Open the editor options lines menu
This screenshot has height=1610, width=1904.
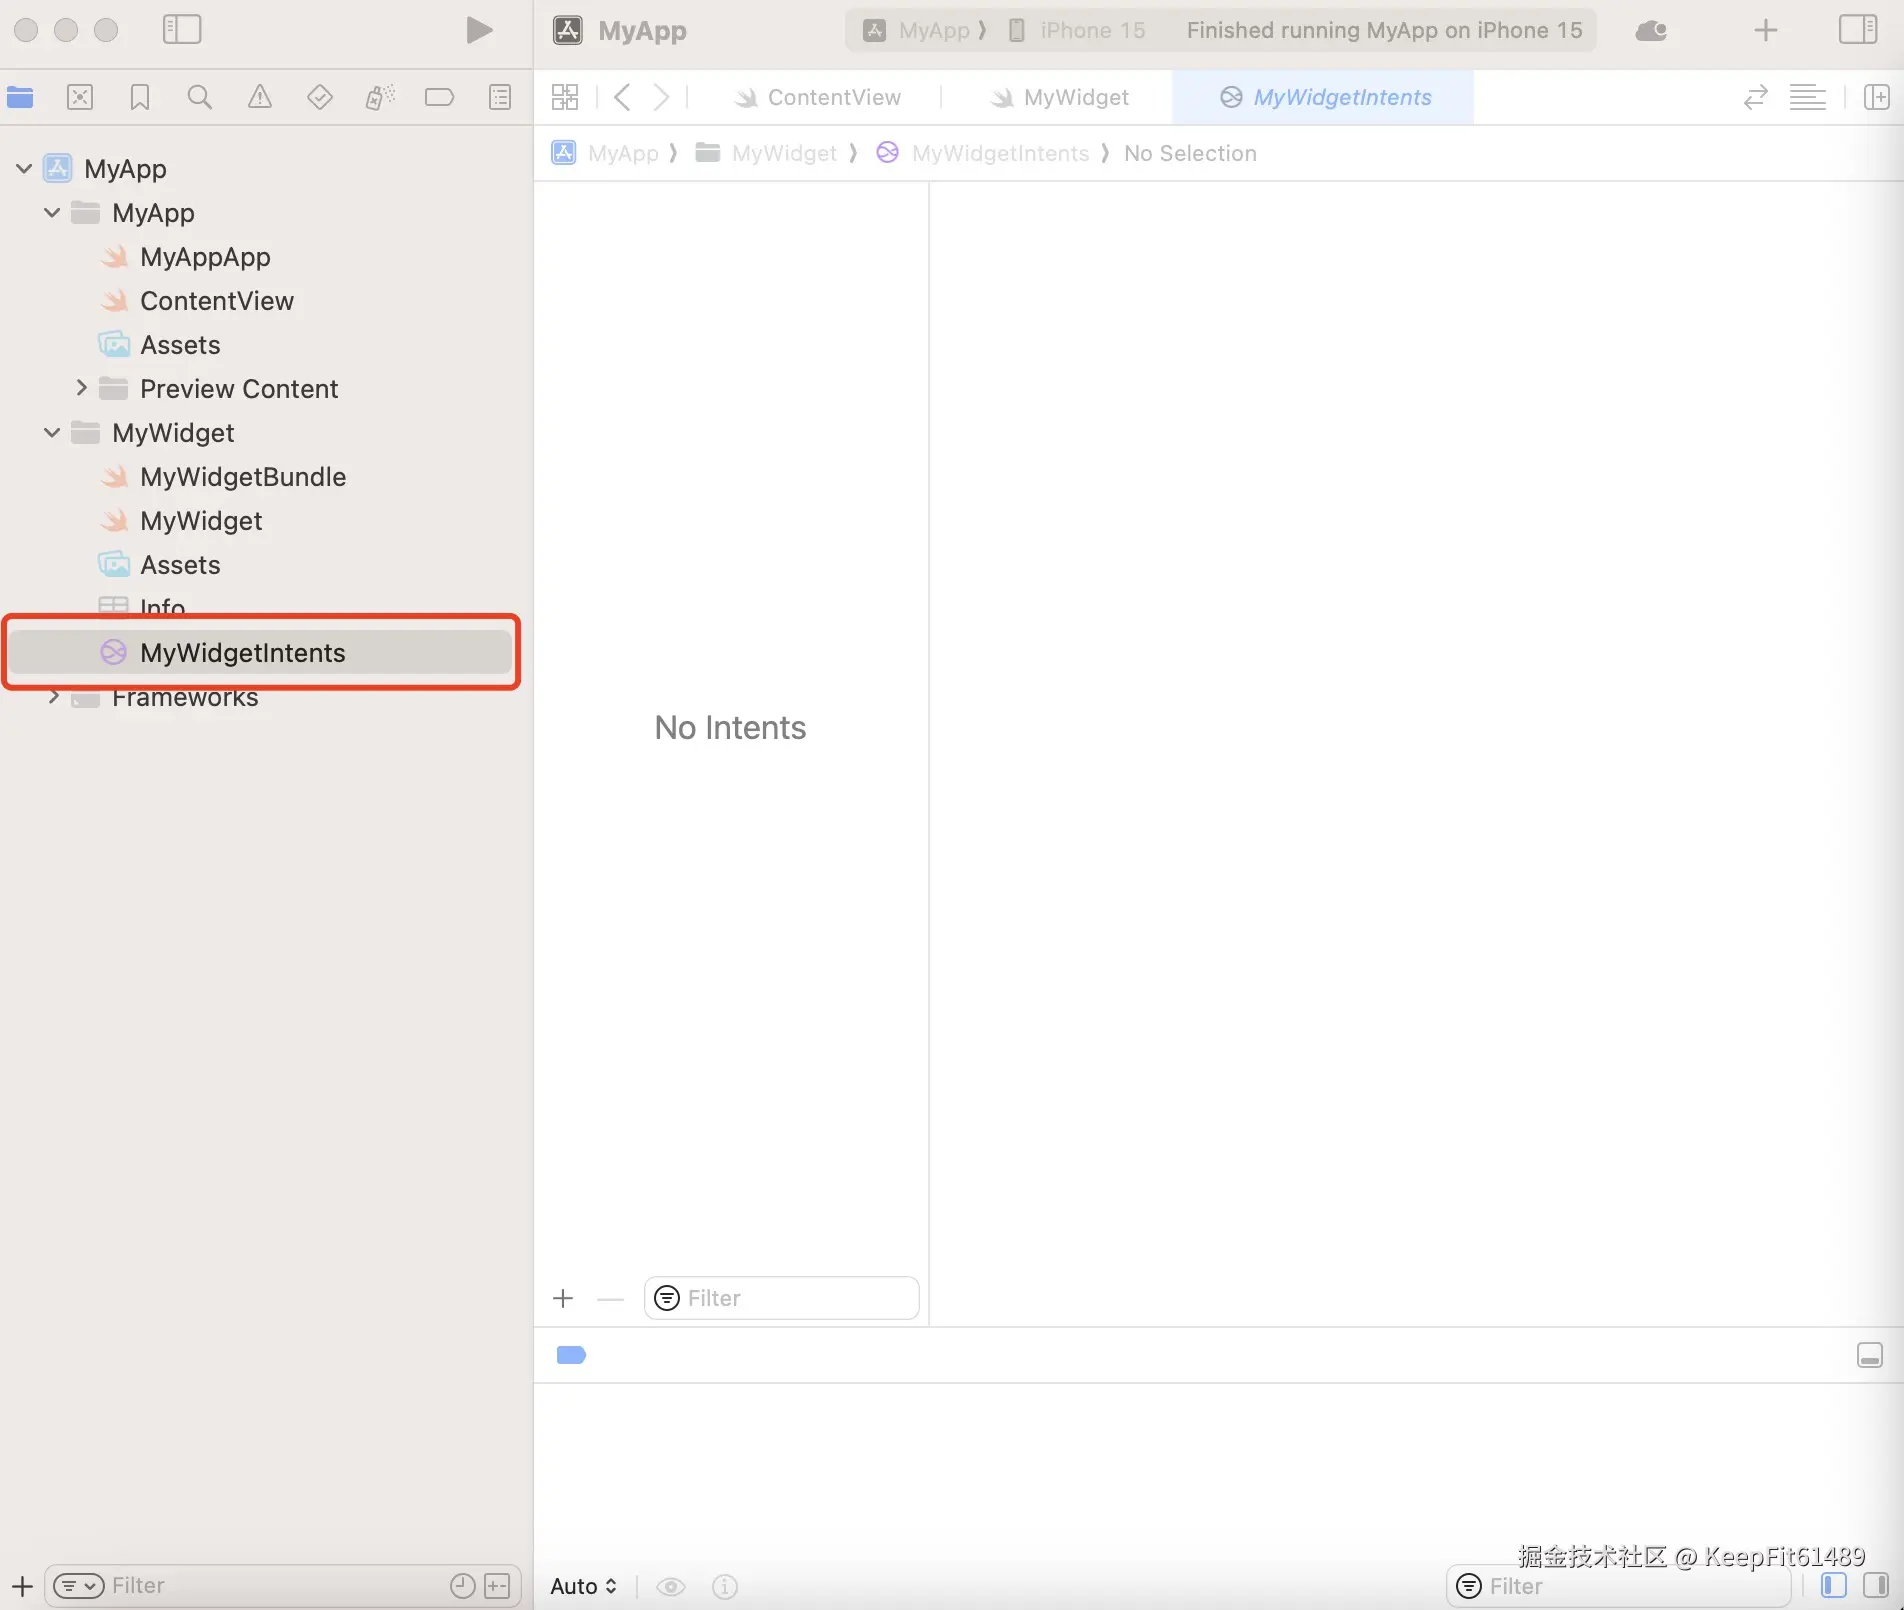pos(1807,97)
